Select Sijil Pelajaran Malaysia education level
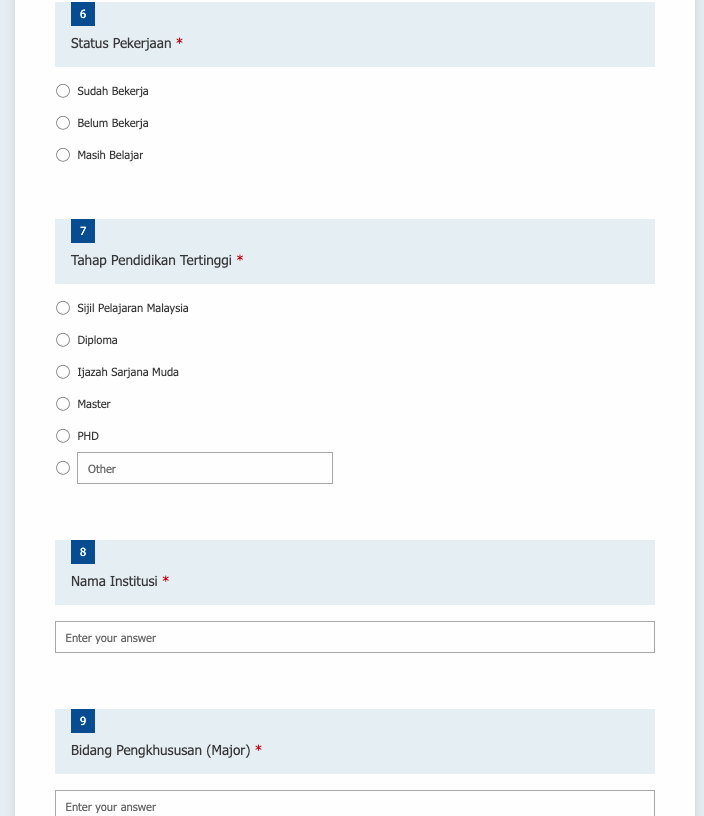Screen dimensions: 704x816 coord(63,308)
